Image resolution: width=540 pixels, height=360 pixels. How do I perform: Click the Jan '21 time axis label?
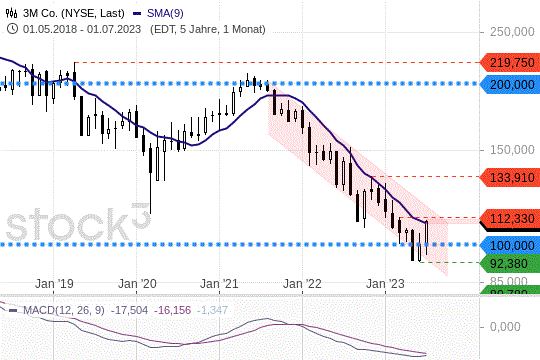point(219,284)
